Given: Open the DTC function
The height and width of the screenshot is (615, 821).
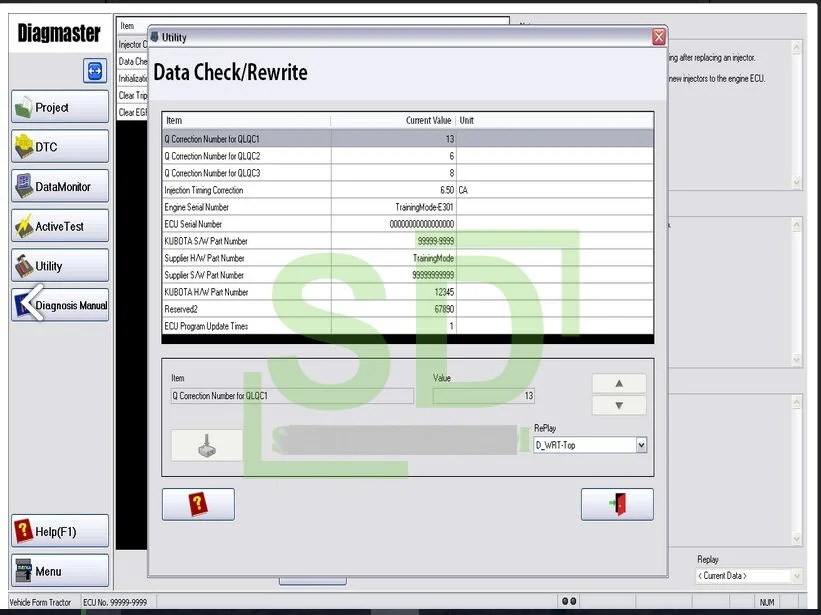Looking at the screenshot, I should pos(59,146).
